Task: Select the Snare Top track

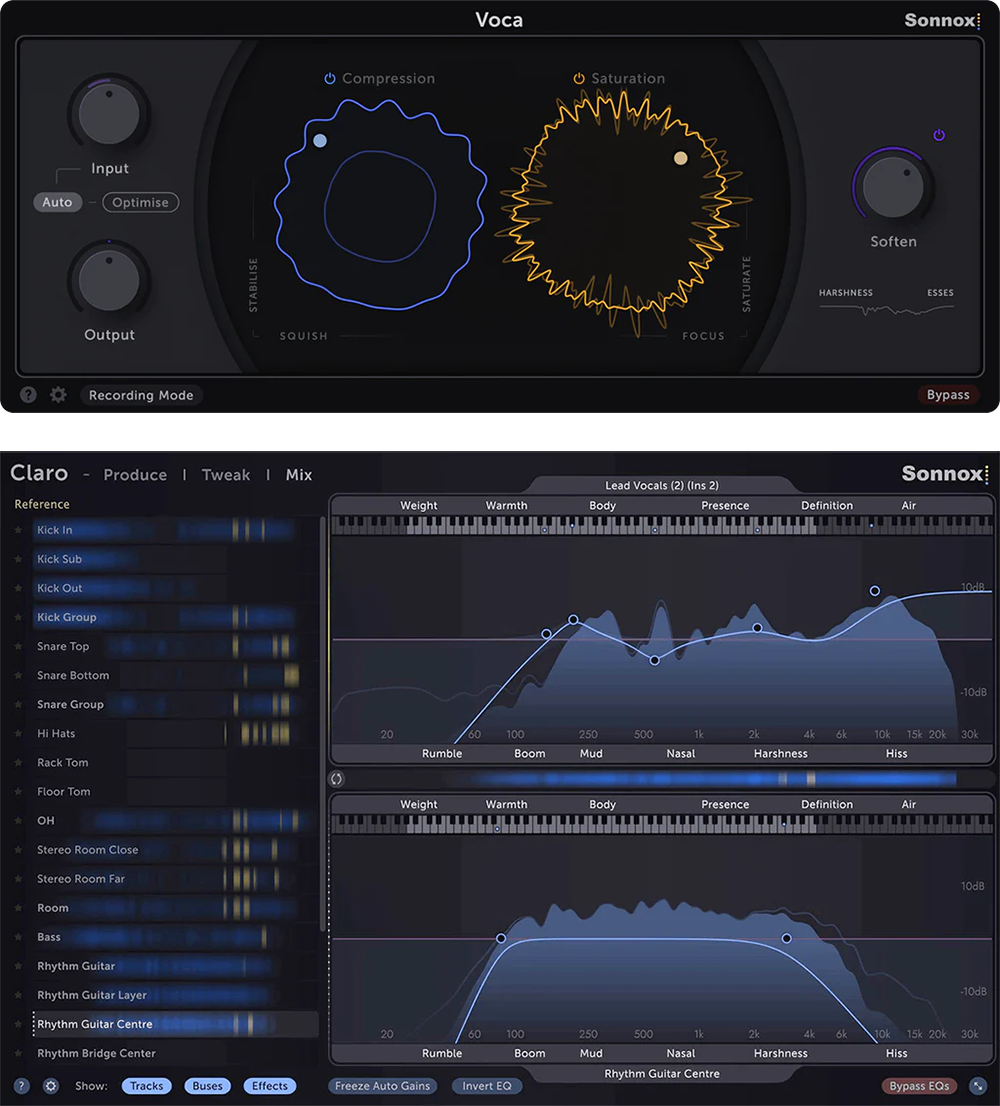Action: click(x=63, y=647)
